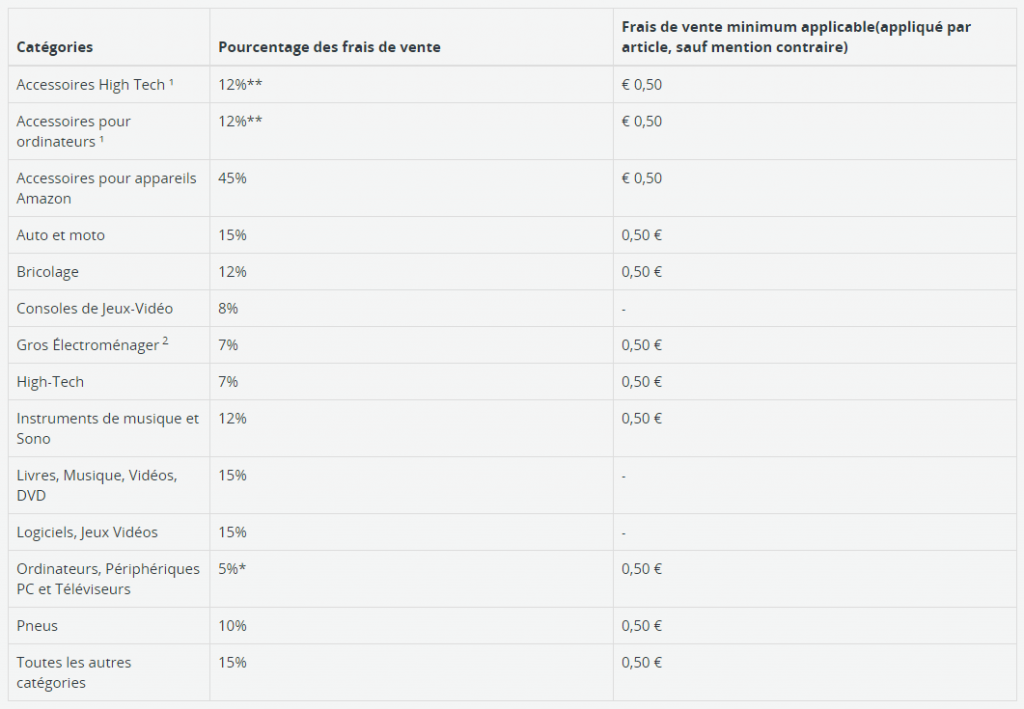Select Instruments de musique et Sono cell
This screenshot has height=709, width=1024.
[x=108, y=428]
